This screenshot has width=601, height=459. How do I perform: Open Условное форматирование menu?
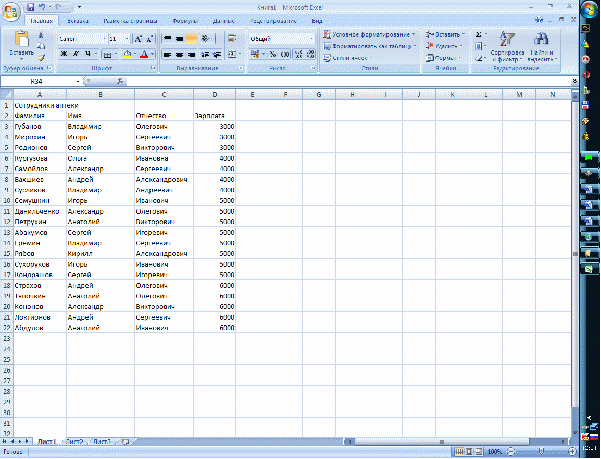tap(369, 34)
